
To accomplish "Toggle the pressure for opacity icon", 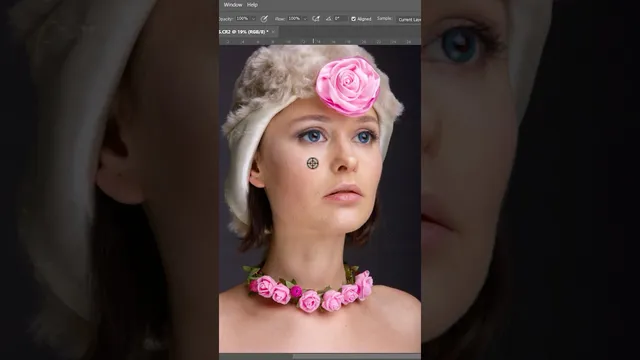I will [x=264, y=19].
